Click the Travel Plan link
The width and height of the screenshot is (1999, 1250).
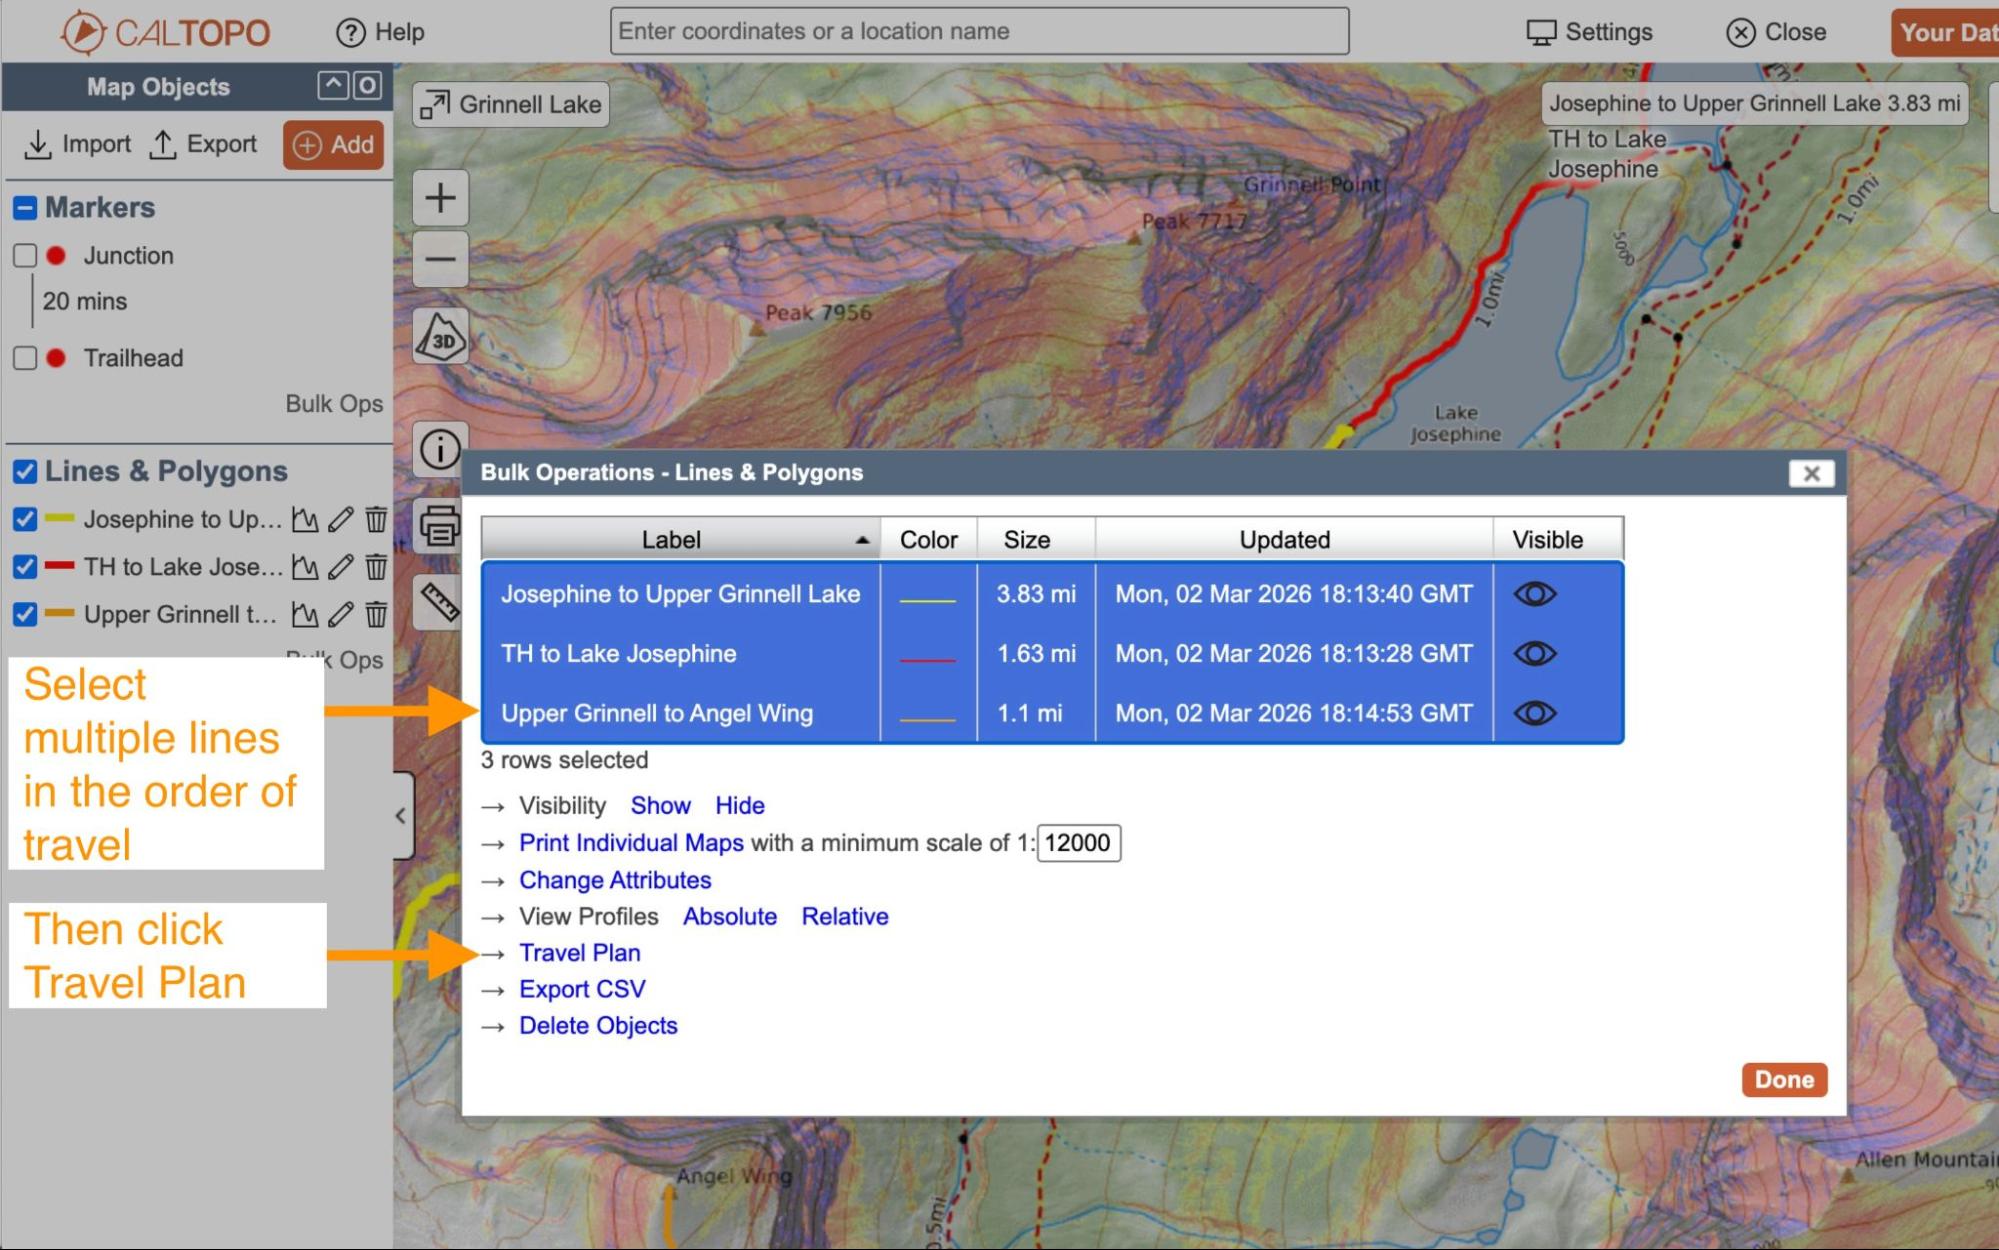tap(579, 953)
